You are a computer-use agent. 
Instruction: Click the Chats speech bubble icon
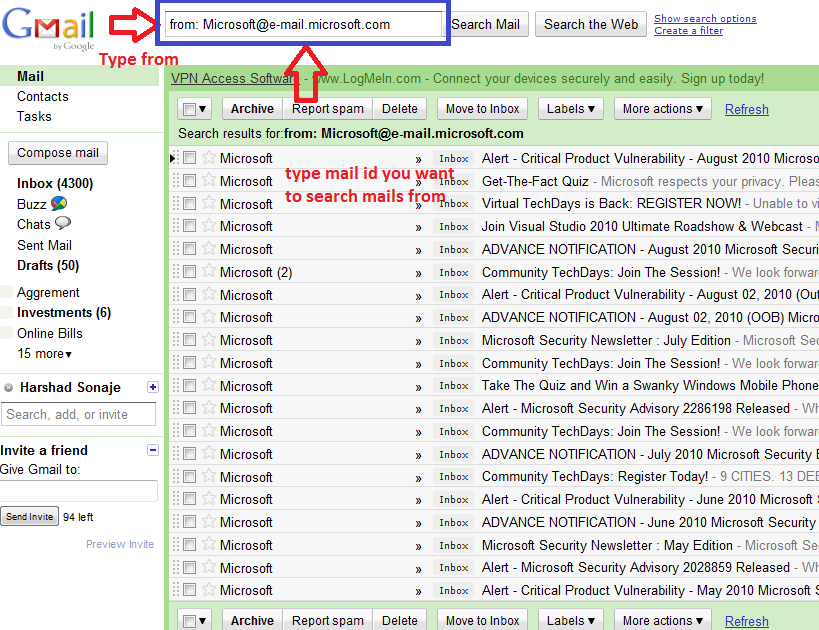click(63, 224)
